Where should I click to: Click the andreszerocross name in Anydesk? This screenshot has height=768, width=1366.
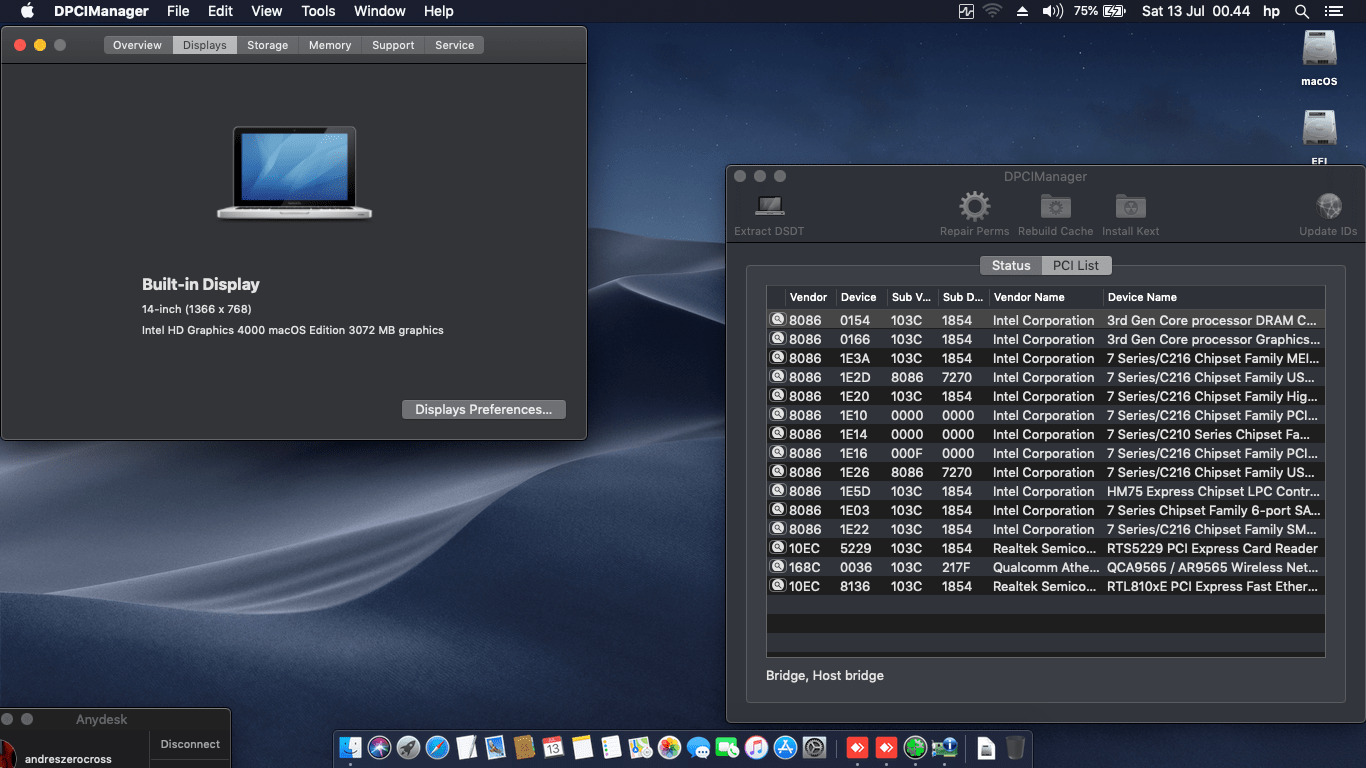[68, 759]
